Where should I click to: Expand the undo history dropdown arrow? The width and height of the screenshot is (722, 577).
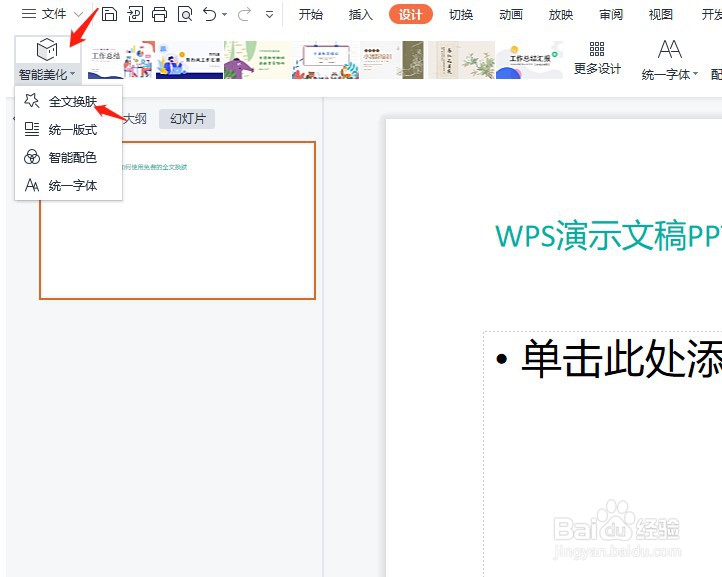point(225,15)
